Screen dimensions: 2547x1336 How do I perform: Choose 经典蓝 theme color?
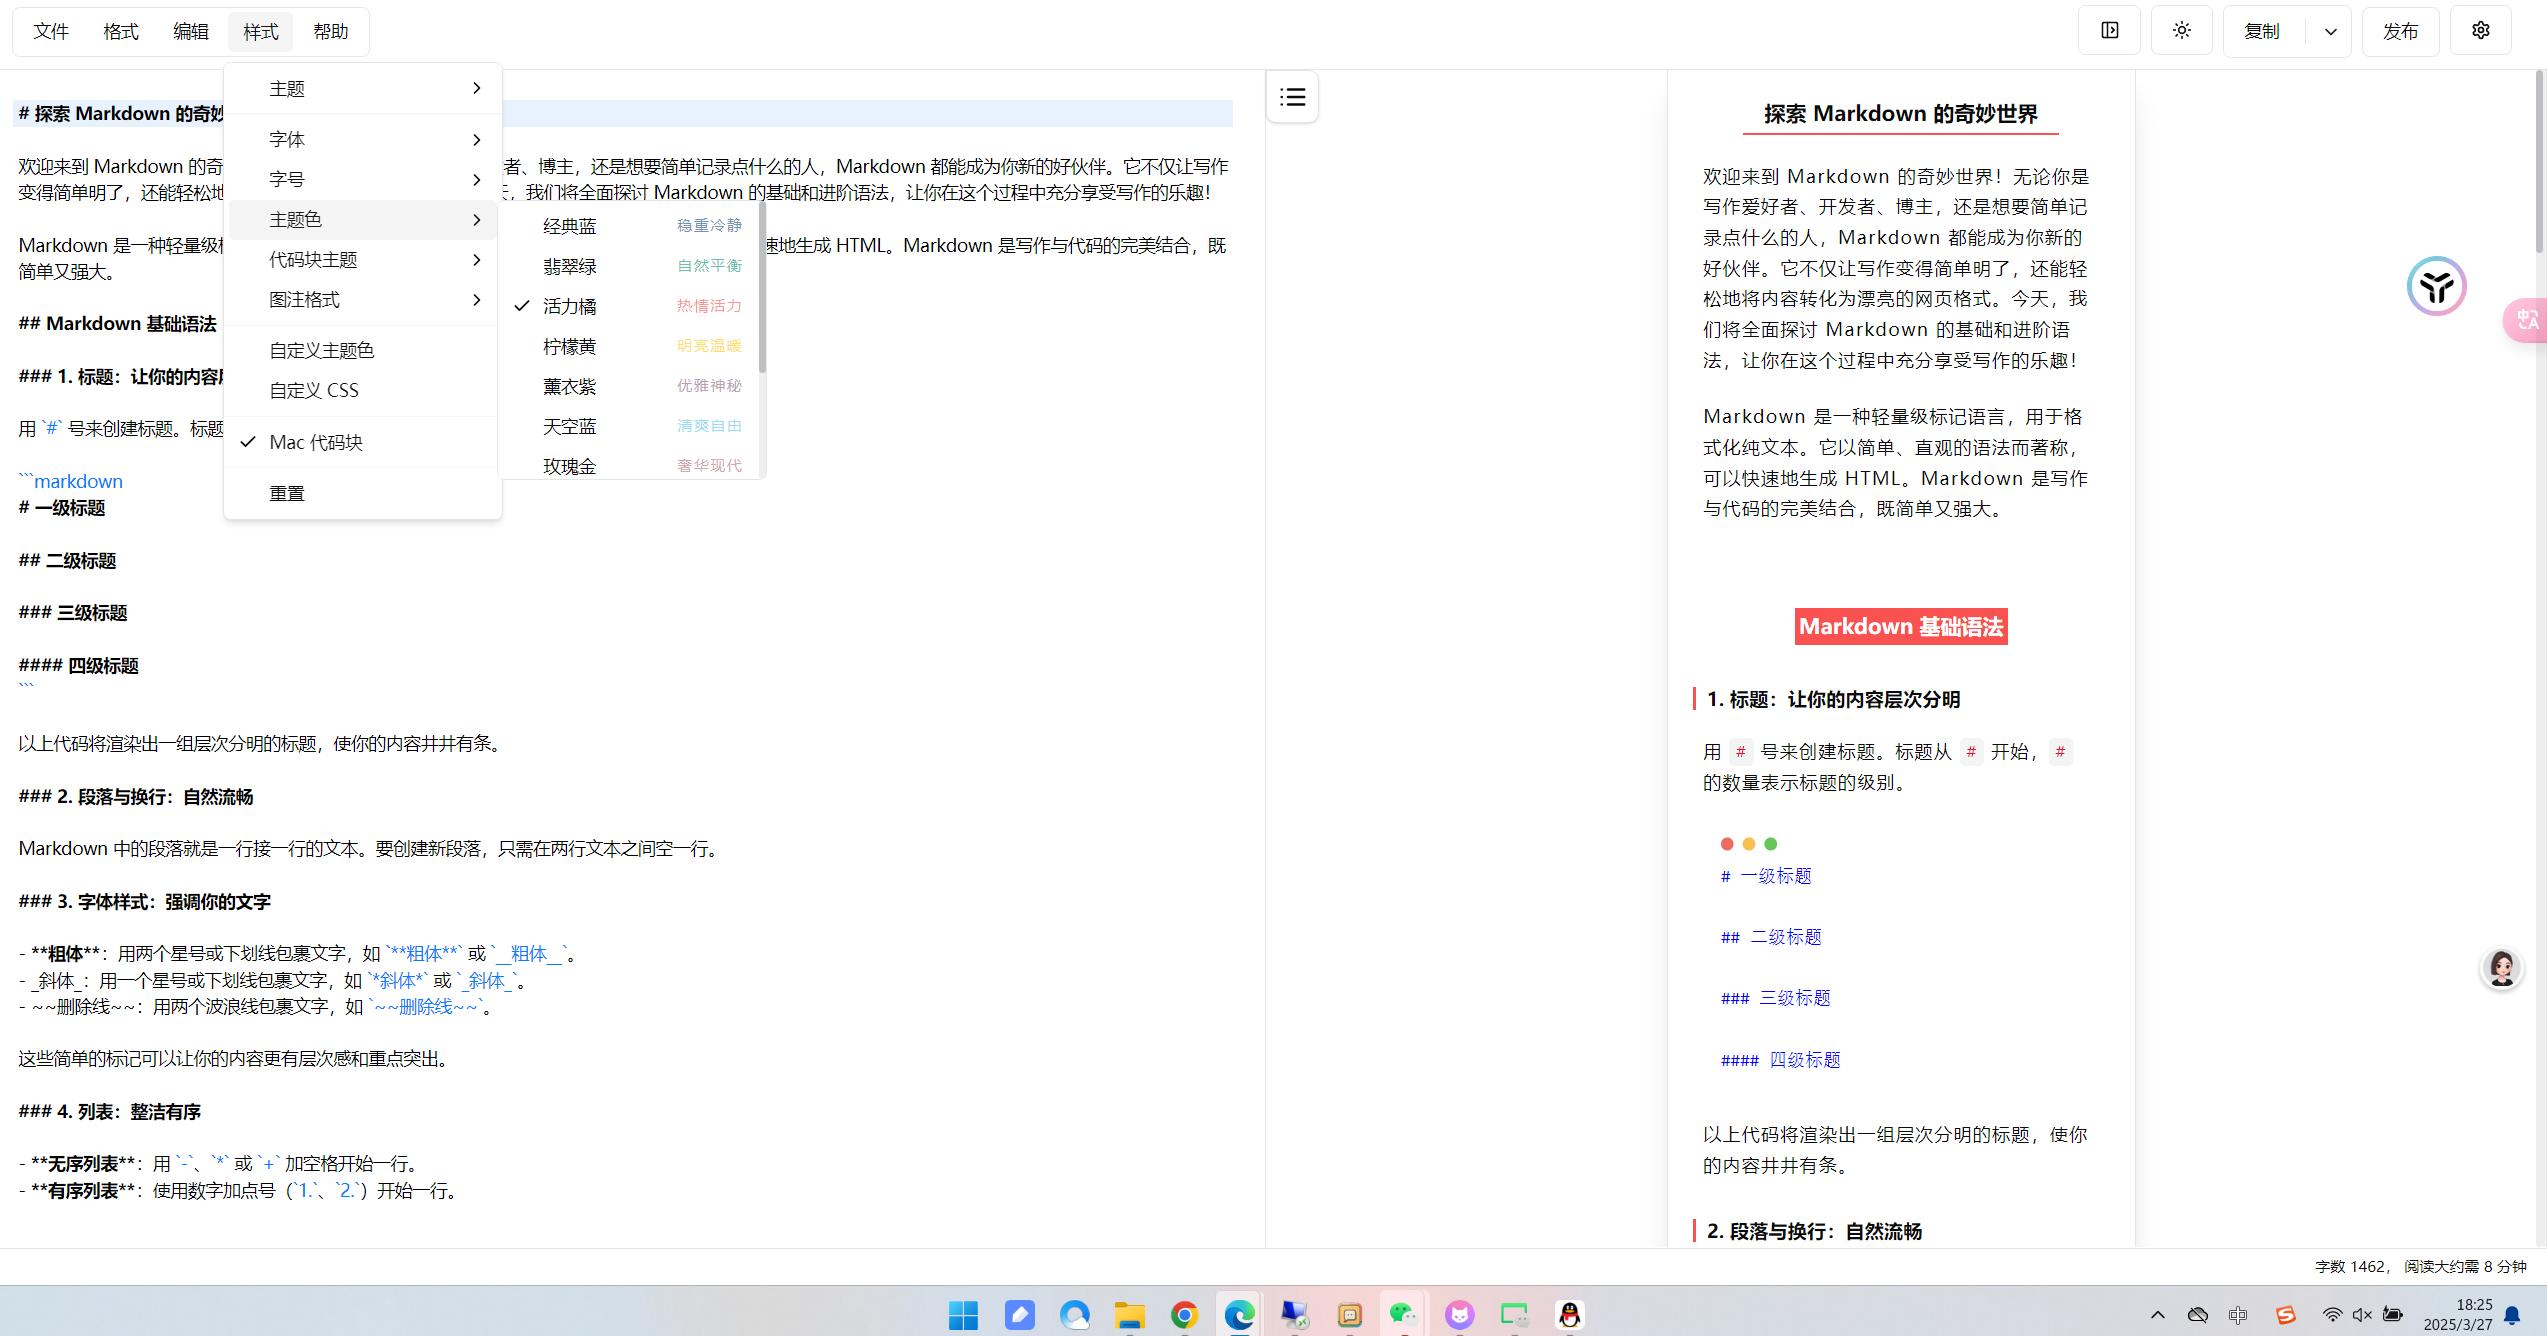click(x=630, y=226)
